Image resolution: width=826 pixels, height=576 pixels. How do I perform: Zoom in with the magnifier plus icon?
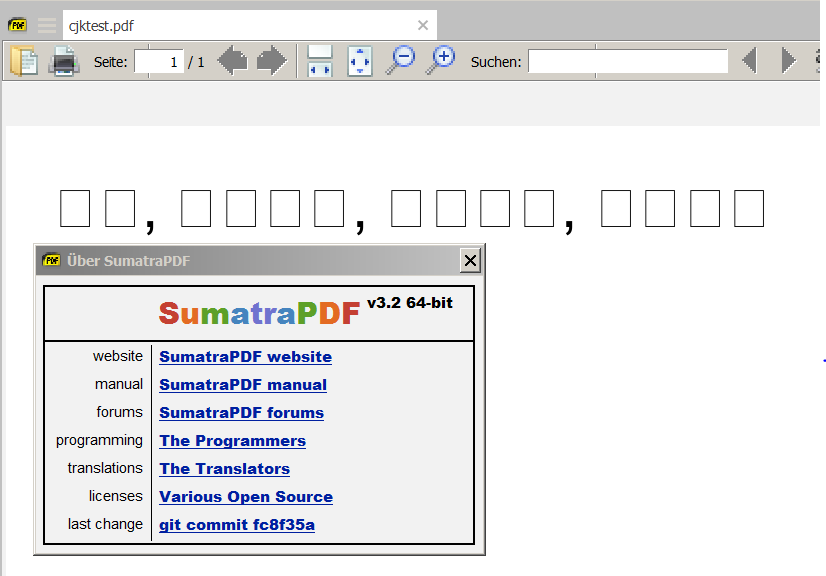(x=440, y=61)
